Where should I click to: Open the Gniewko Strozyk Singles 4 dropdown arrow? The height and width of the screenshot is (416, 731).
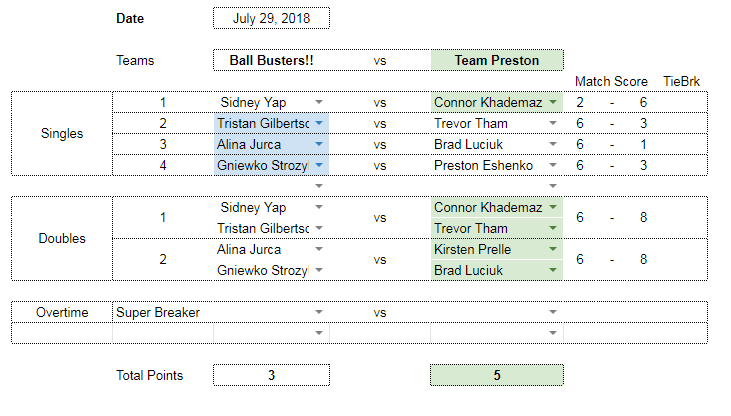(x=319, y=165)
